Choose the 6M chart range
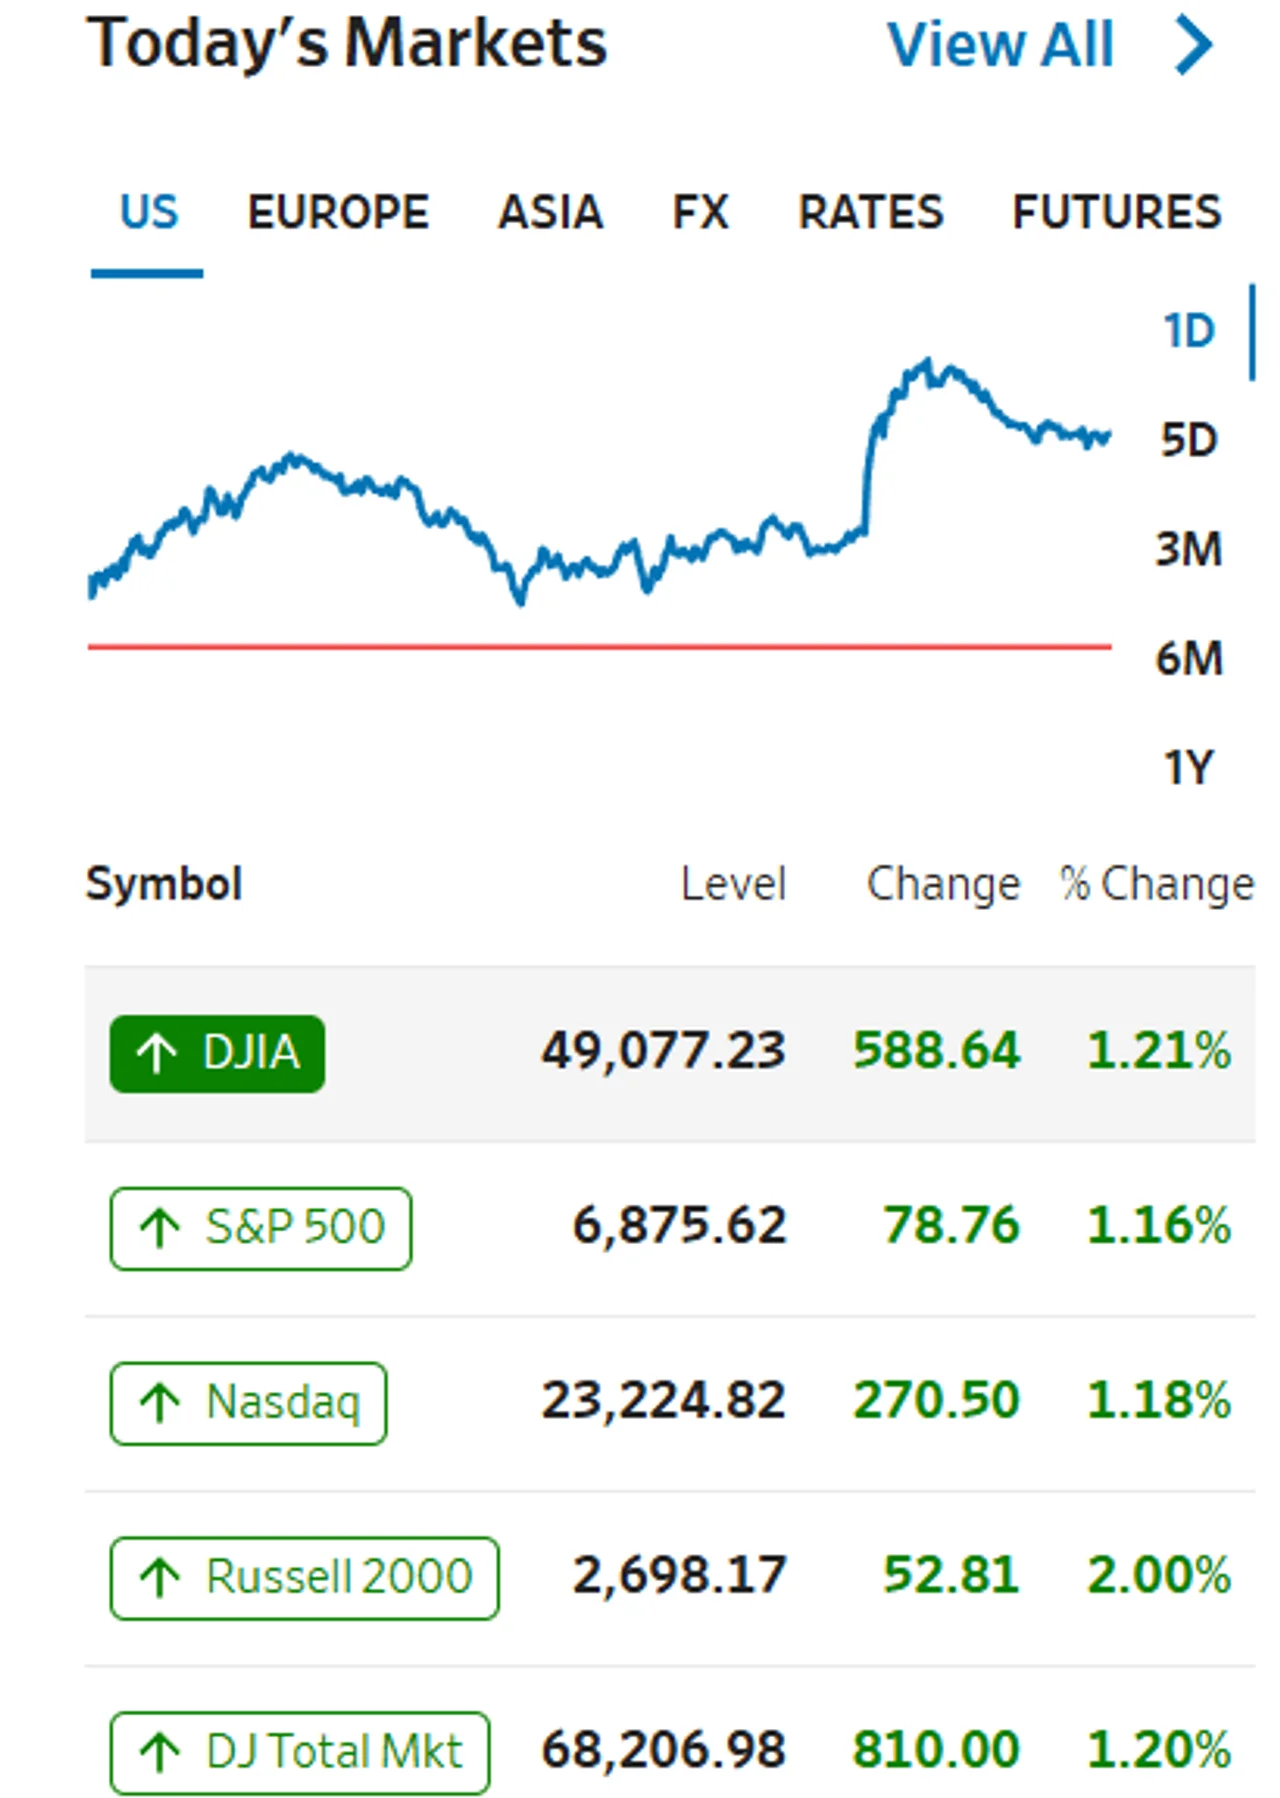The height and width of the screenshot is (1798, 1280). (x=1188, y=658)
